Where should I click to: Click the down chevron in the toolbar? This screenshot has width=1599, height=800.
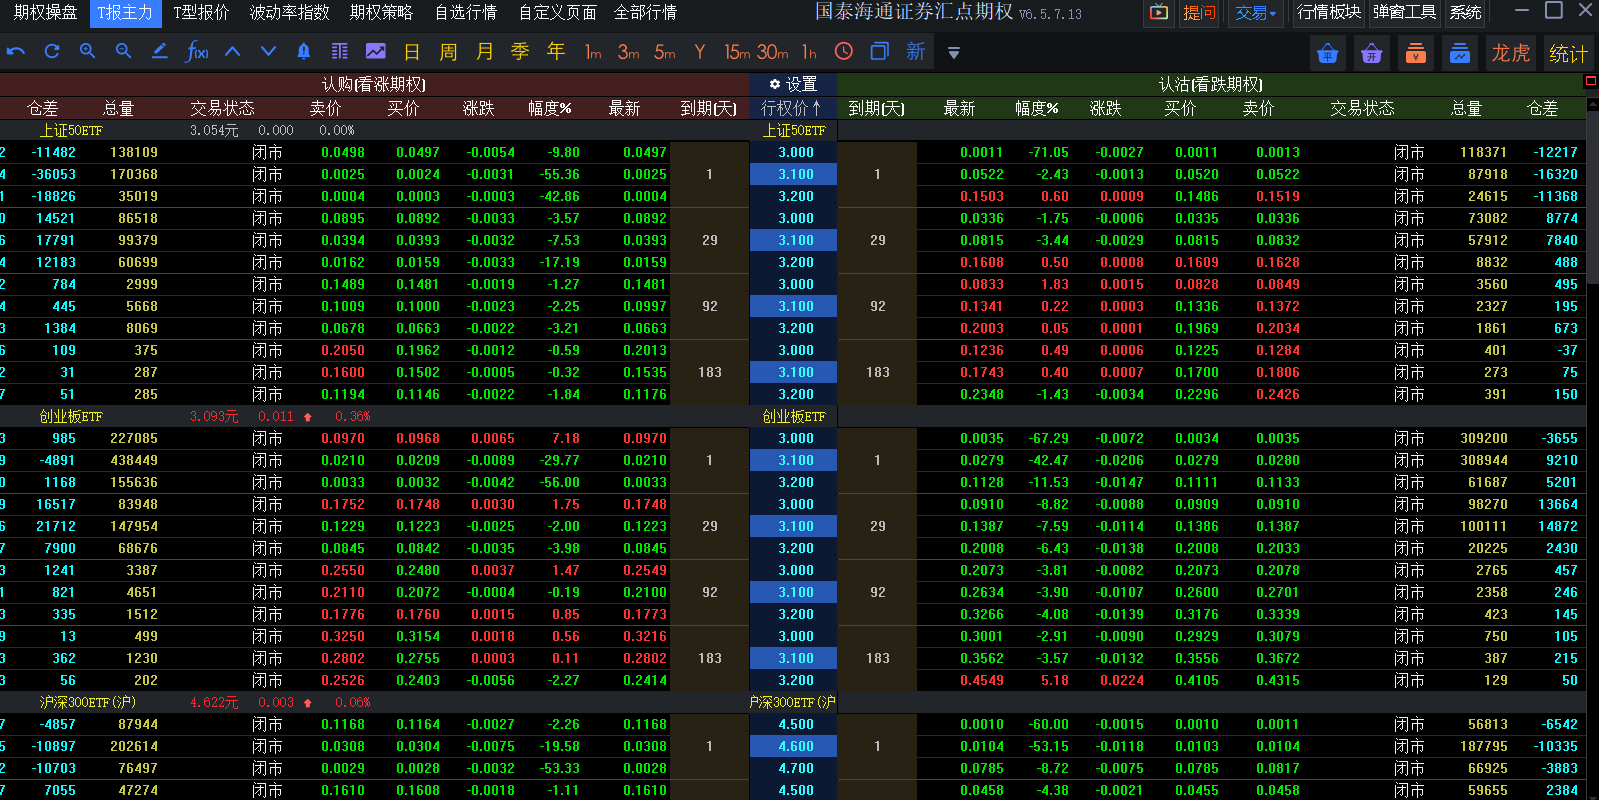tap(268, 51)
